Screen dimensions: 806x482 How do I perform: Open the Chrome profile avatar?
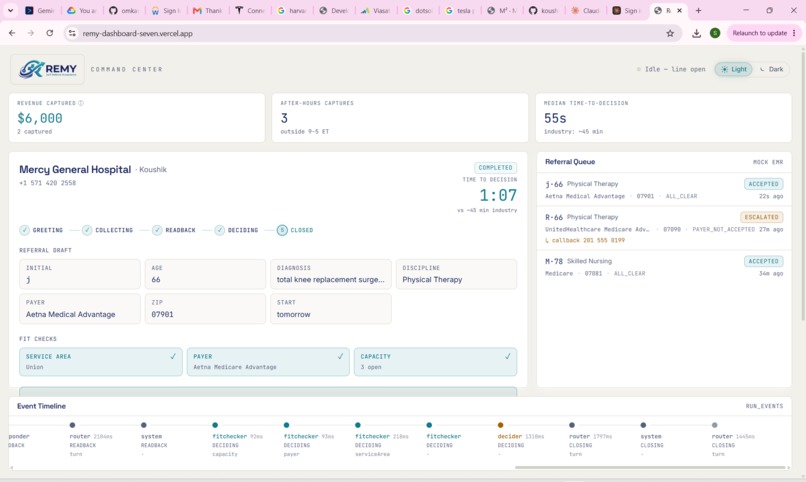(x=715, y=33)
